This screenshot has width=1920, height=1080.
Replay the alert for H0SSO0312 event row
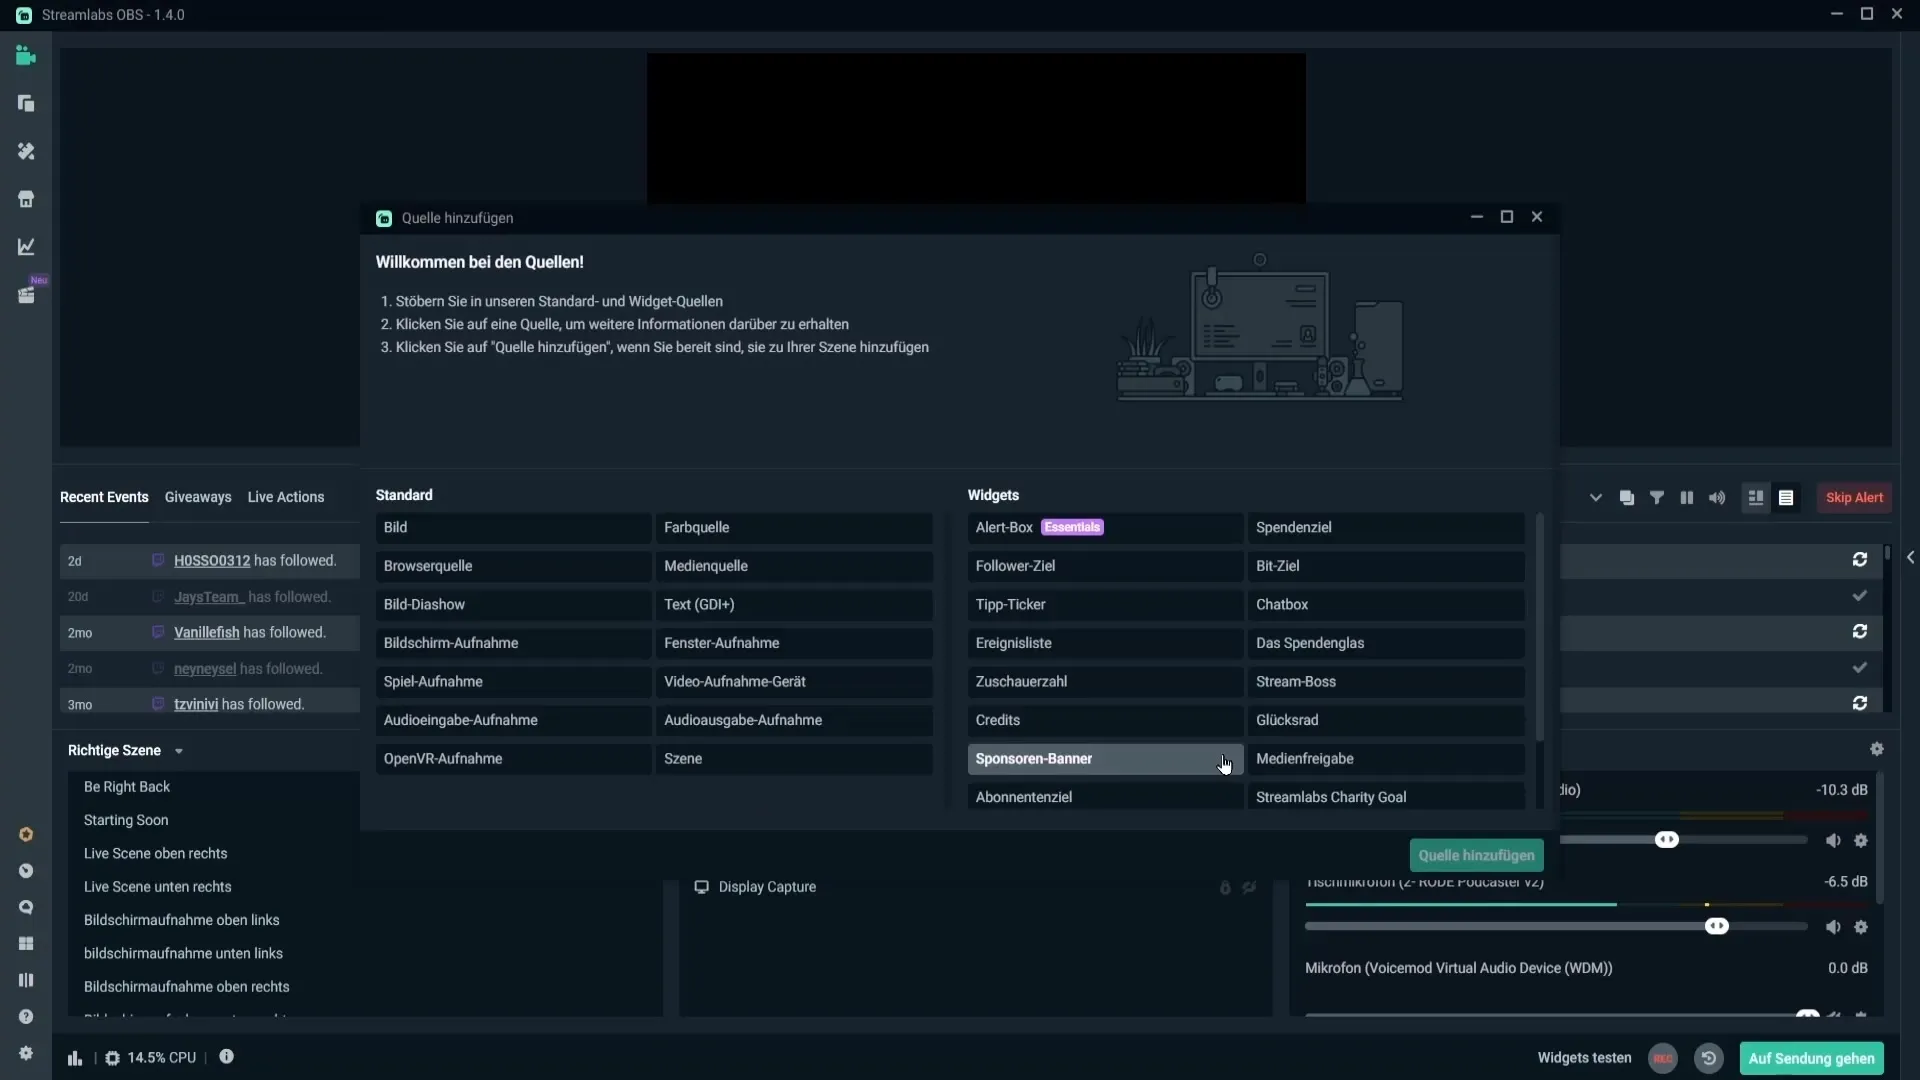tap(1860, 560)
